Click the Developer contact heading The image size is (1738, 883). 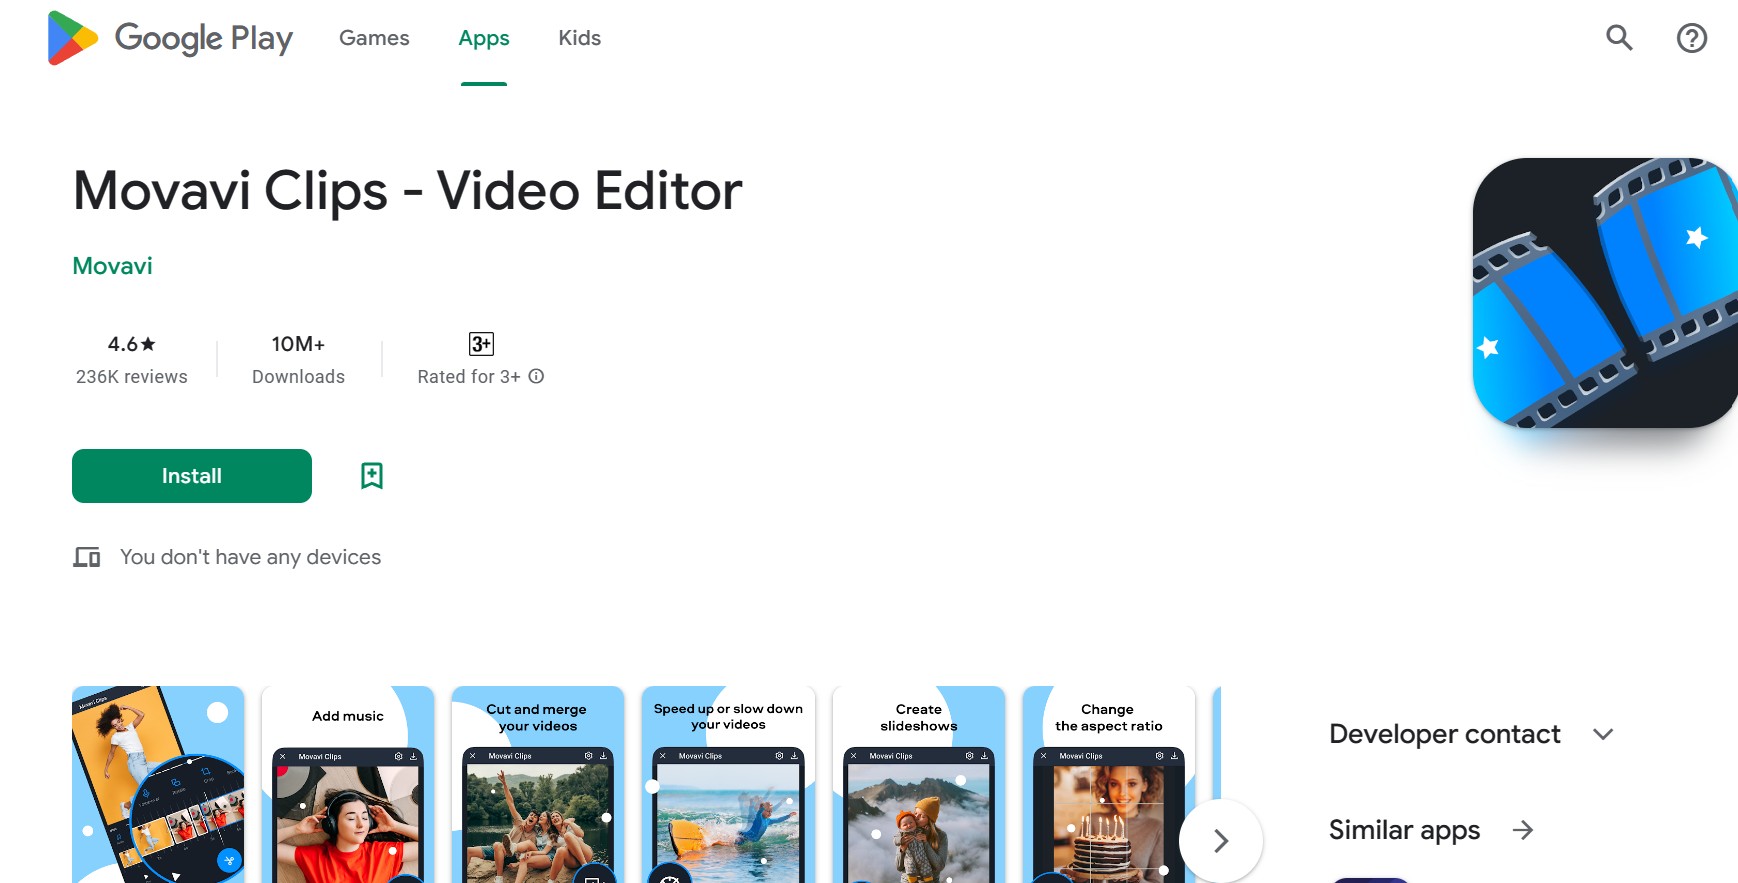pos(1445,734)
